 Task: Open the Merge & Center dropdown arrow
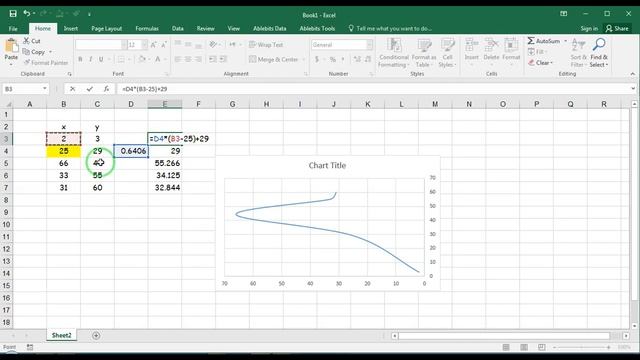click(x=304, y=60)
